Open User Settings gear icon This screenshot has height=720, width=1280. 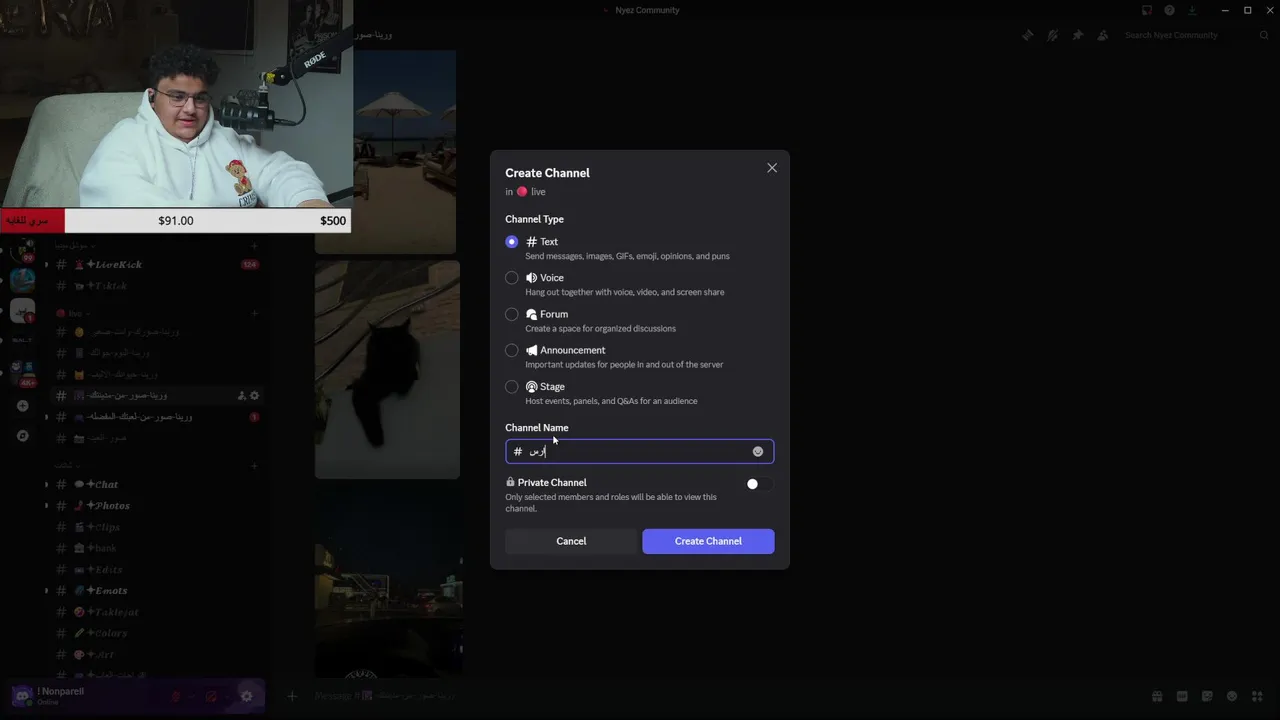[246, 697]
